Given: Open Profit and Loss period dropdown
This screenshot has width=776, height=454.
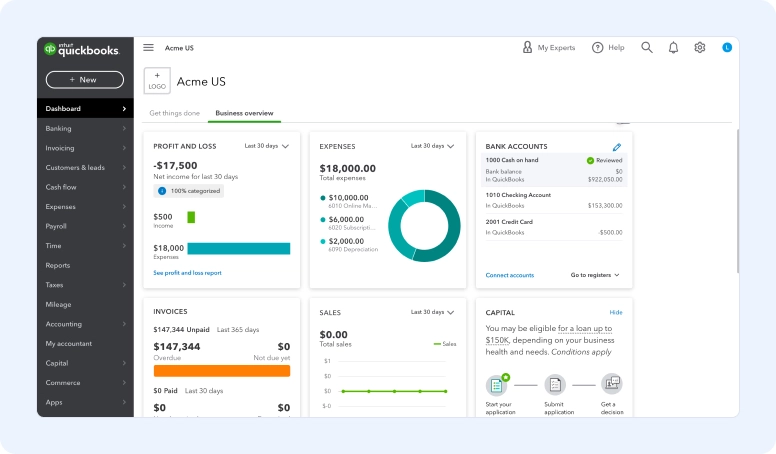Looking at the screenshot, I should 267,146.
